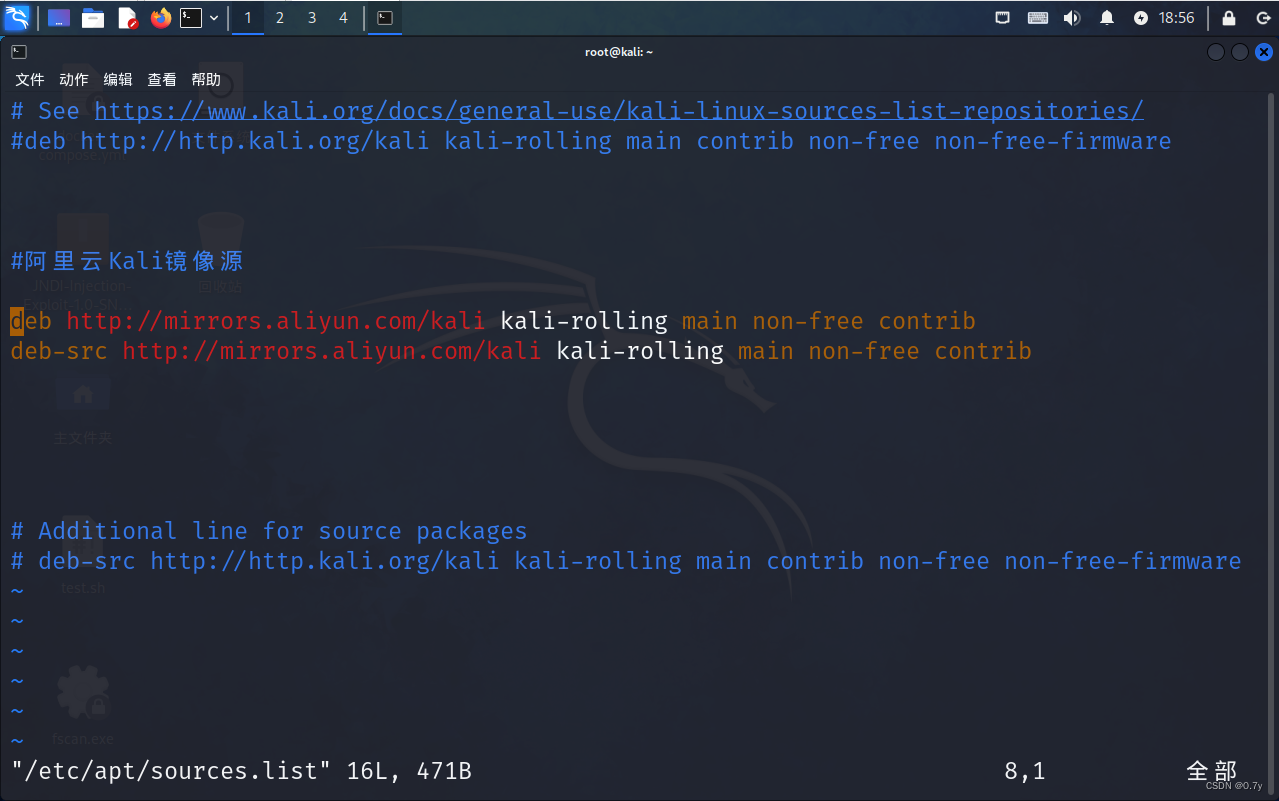Open the volume control tray icon

tap(1071, 17)
